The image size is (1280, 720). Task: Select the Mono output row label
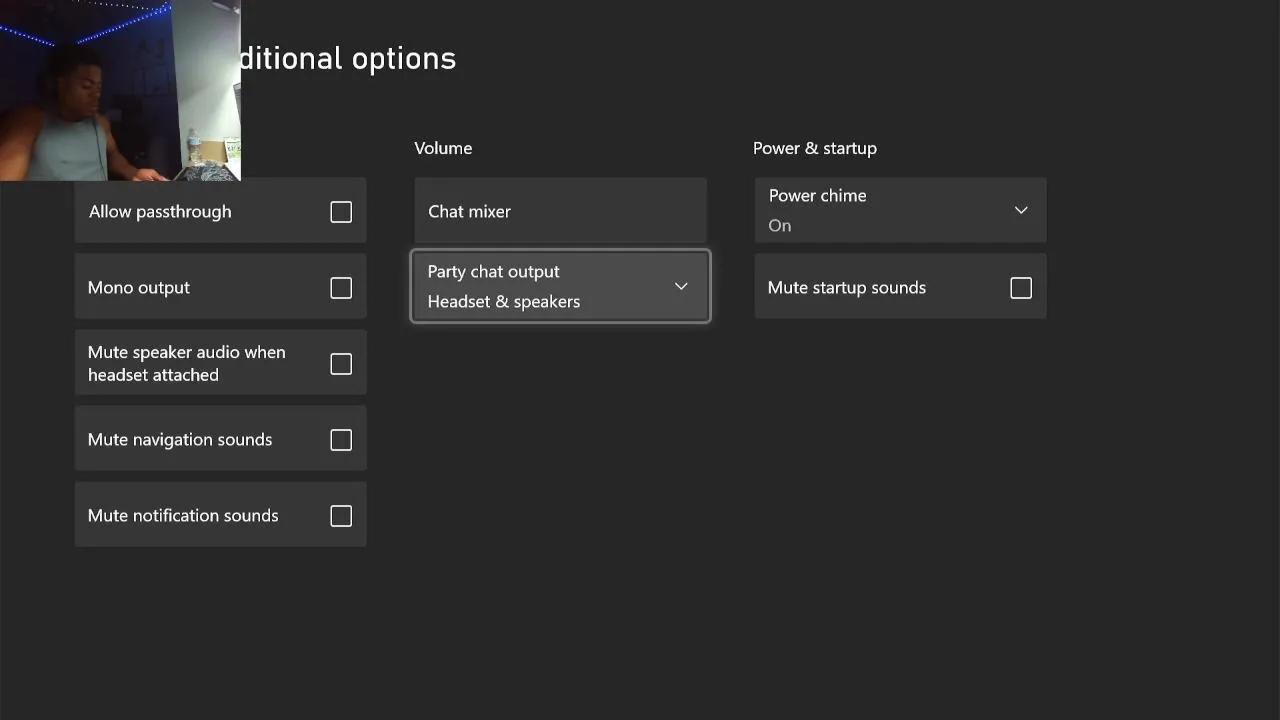pos(139,288)
